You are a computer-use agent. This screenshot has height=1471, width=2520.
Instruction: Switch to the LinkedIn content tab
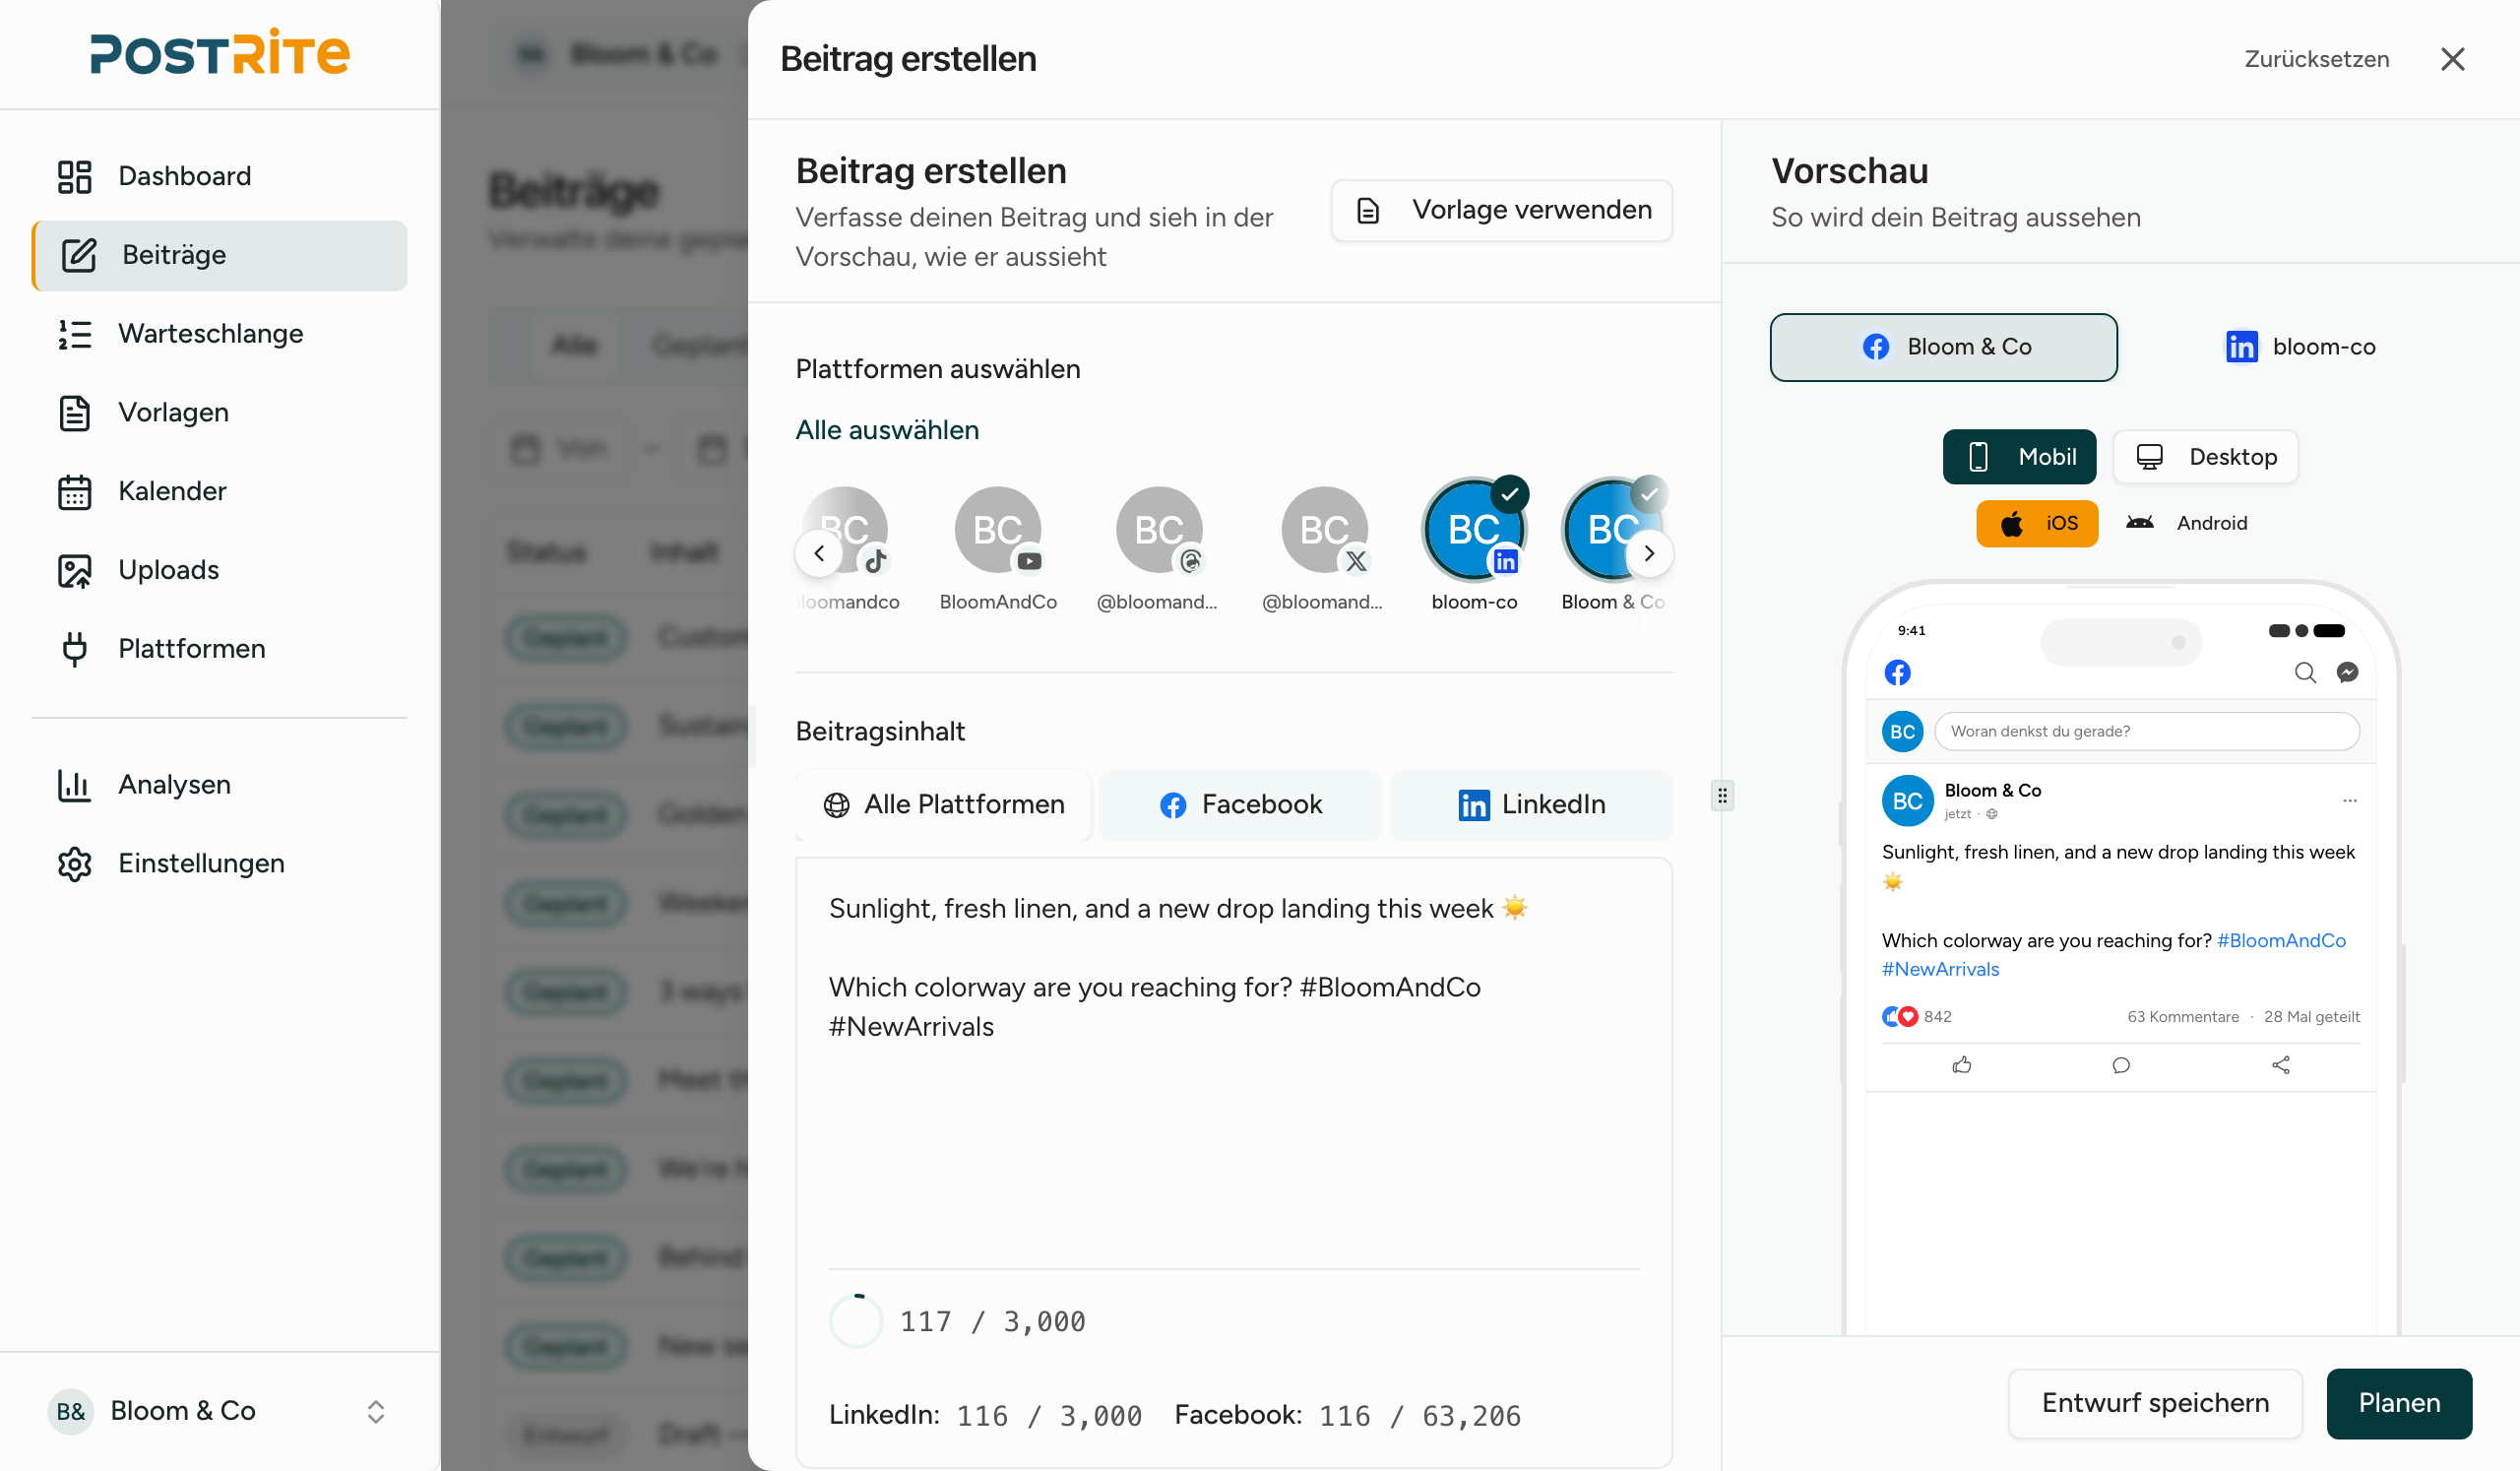(1531, 805)
